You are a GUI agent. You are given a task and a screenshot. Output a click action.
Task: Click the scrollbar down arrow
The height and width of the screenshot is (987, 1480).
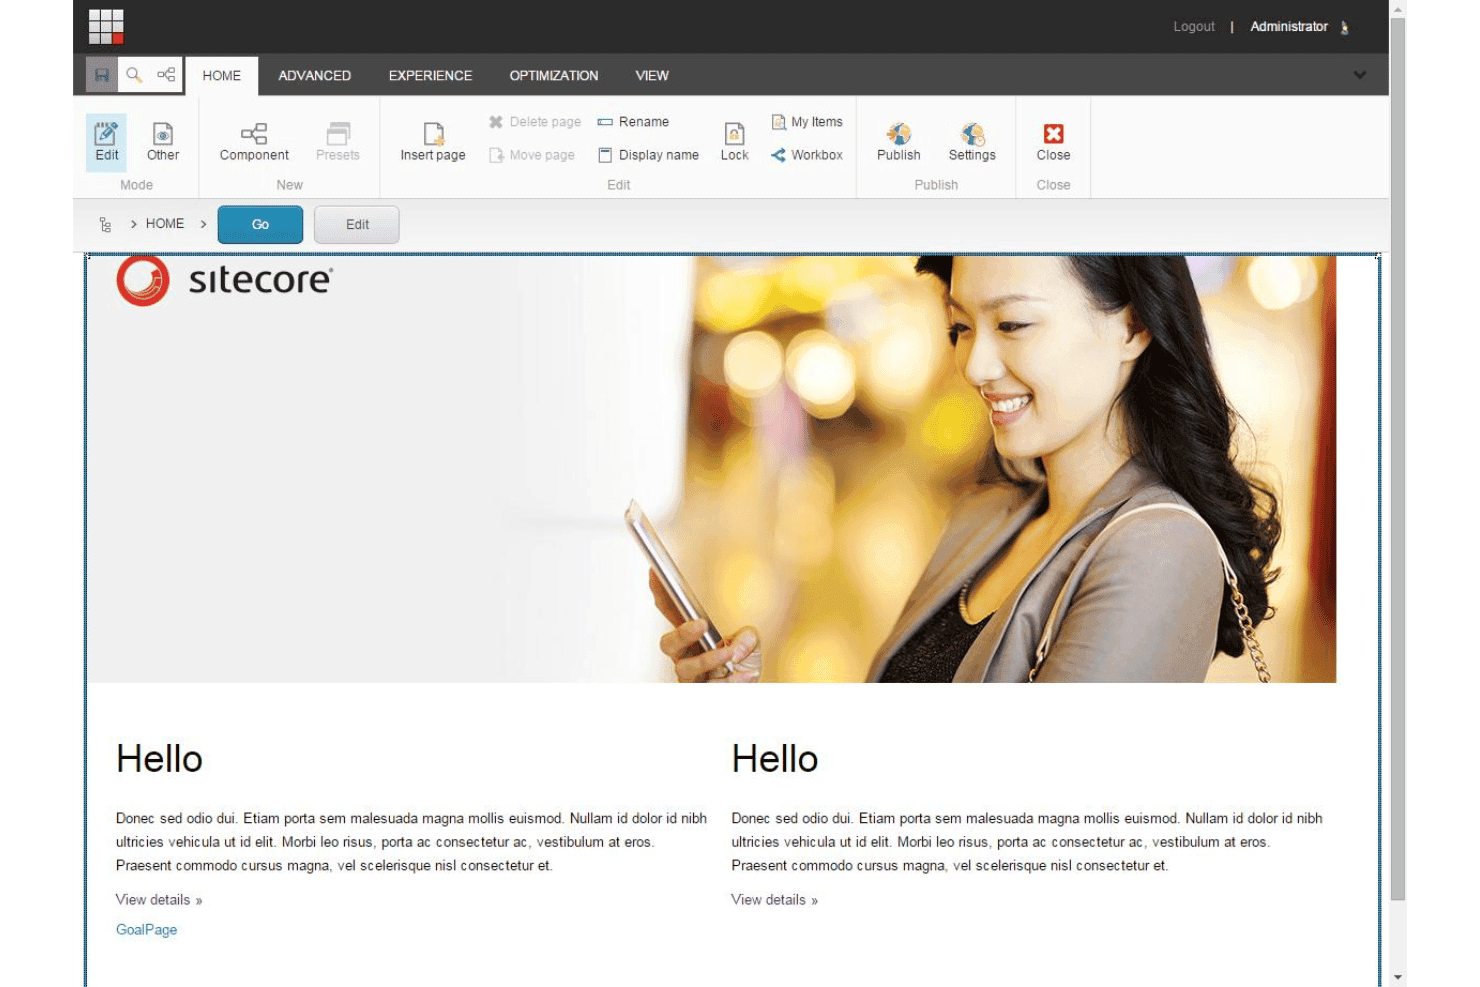tap(1398, 977)
